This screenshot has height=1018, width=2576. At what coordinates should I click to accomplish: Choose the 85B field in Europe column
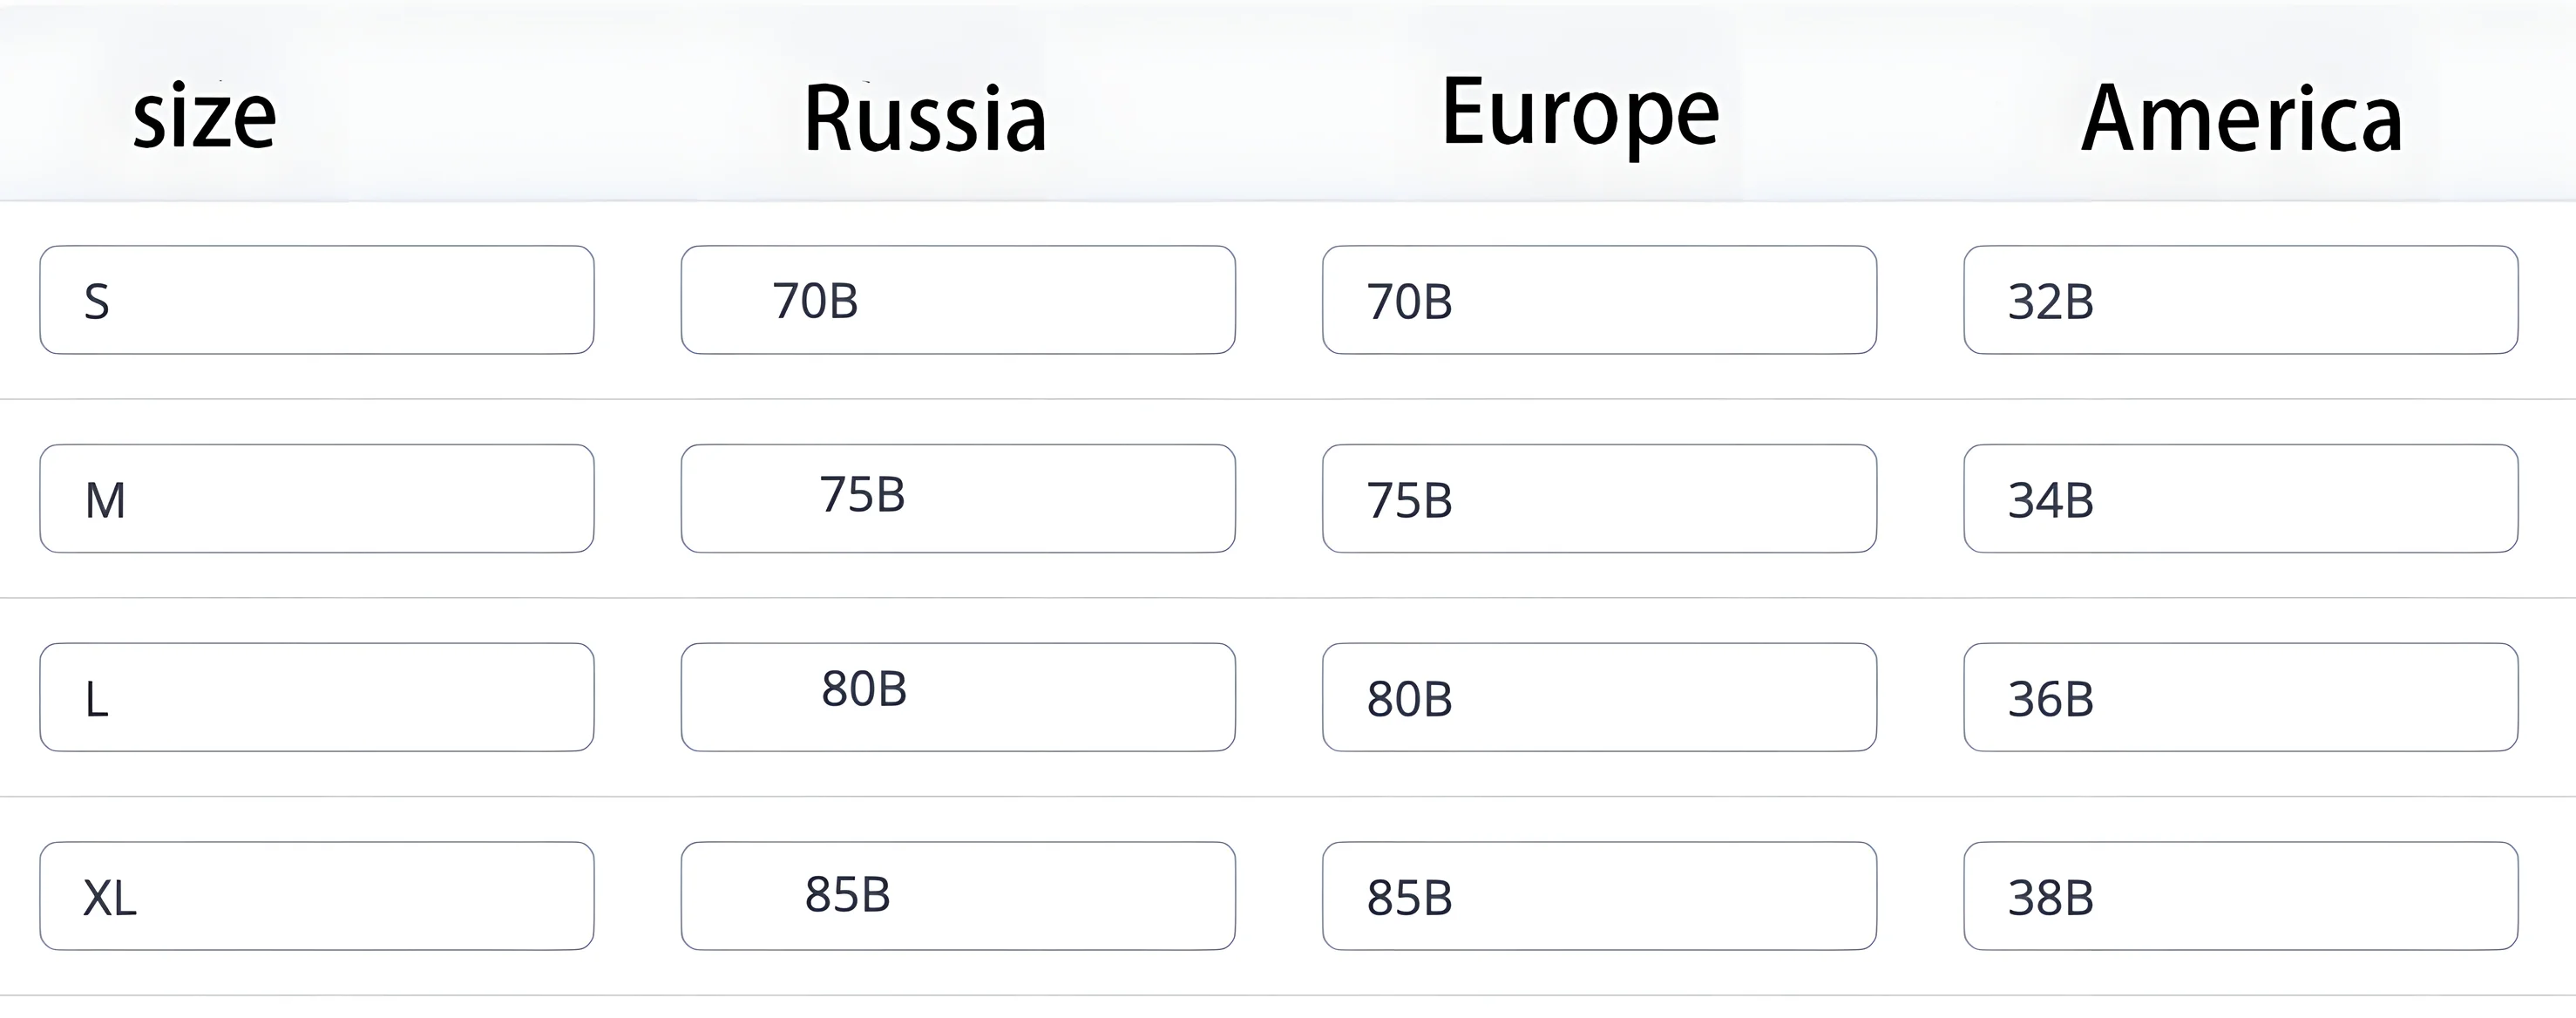tap(1599, 896)
